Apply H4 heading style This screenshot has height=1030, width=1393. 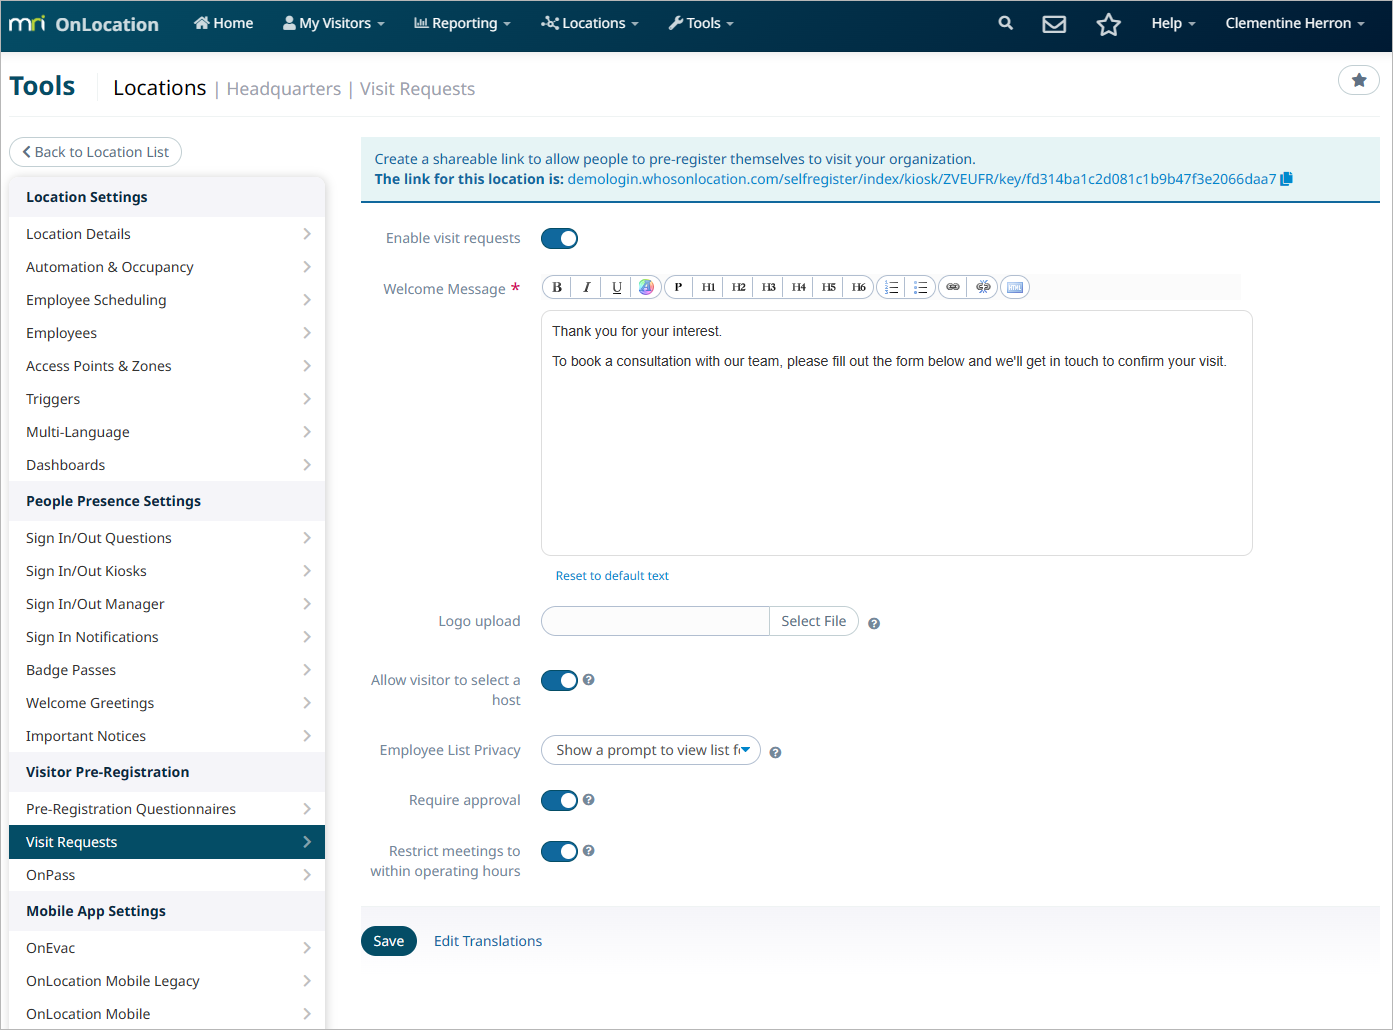click(x=798, y=287)
